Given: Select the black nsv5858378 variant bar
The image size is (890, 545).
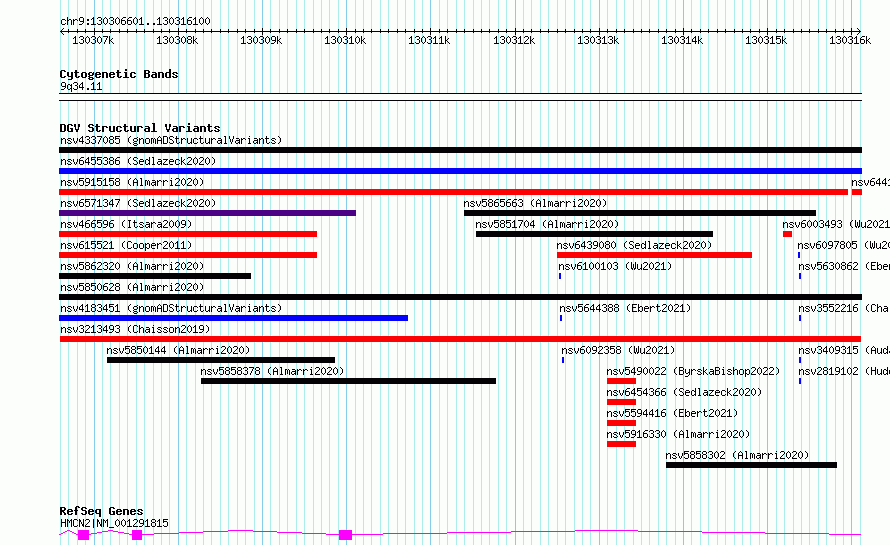Looking at the screenshot, I should [349, 381].
